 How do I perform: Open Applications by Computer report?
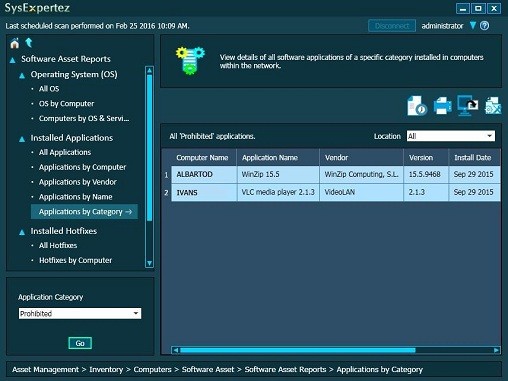pos(82,167)
